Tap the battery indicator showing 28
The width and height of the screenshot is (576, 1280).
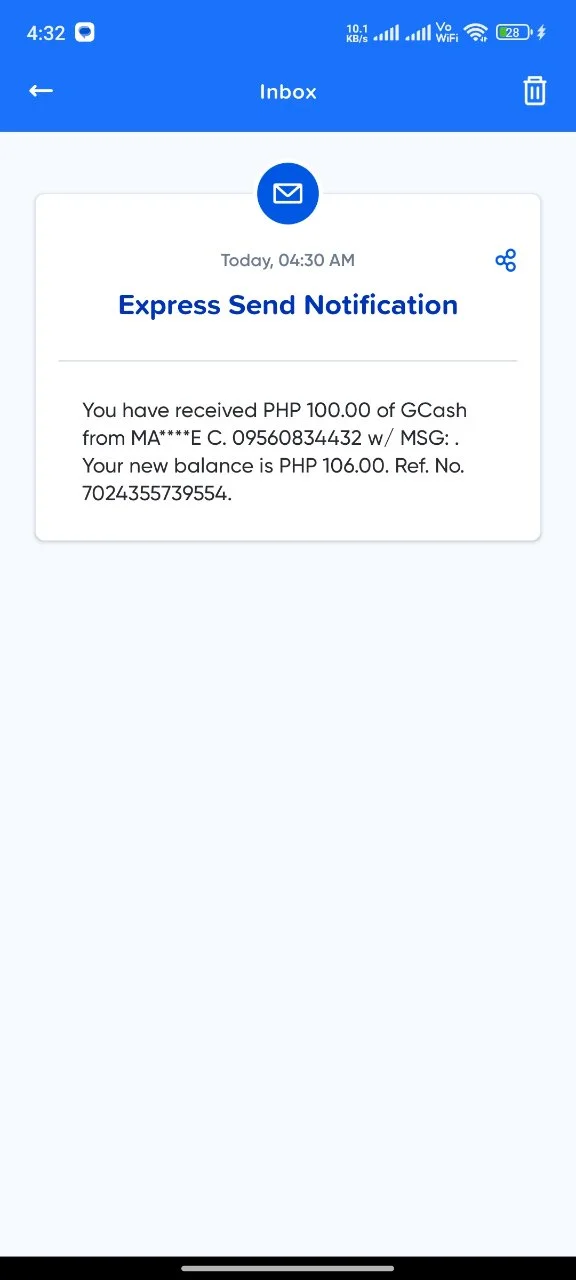[513, 33]
